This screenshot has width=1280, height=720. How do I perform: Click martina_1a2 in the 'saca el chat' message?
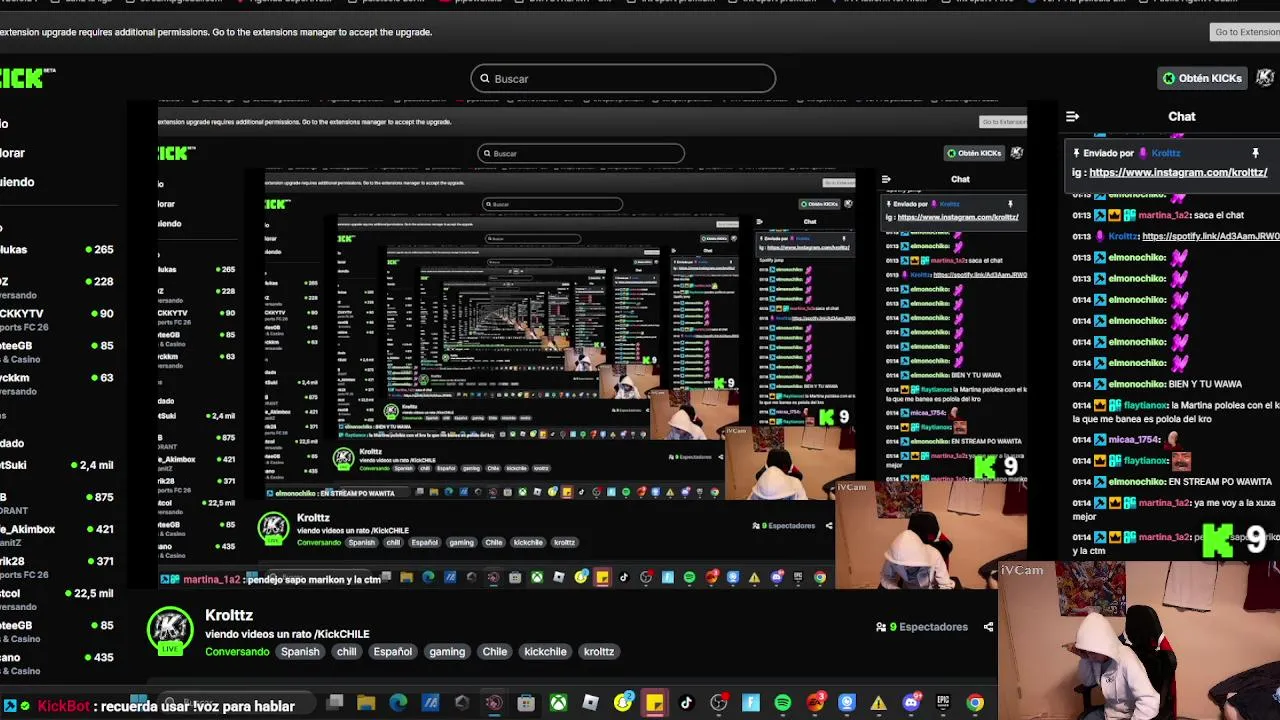[1164, 215]
